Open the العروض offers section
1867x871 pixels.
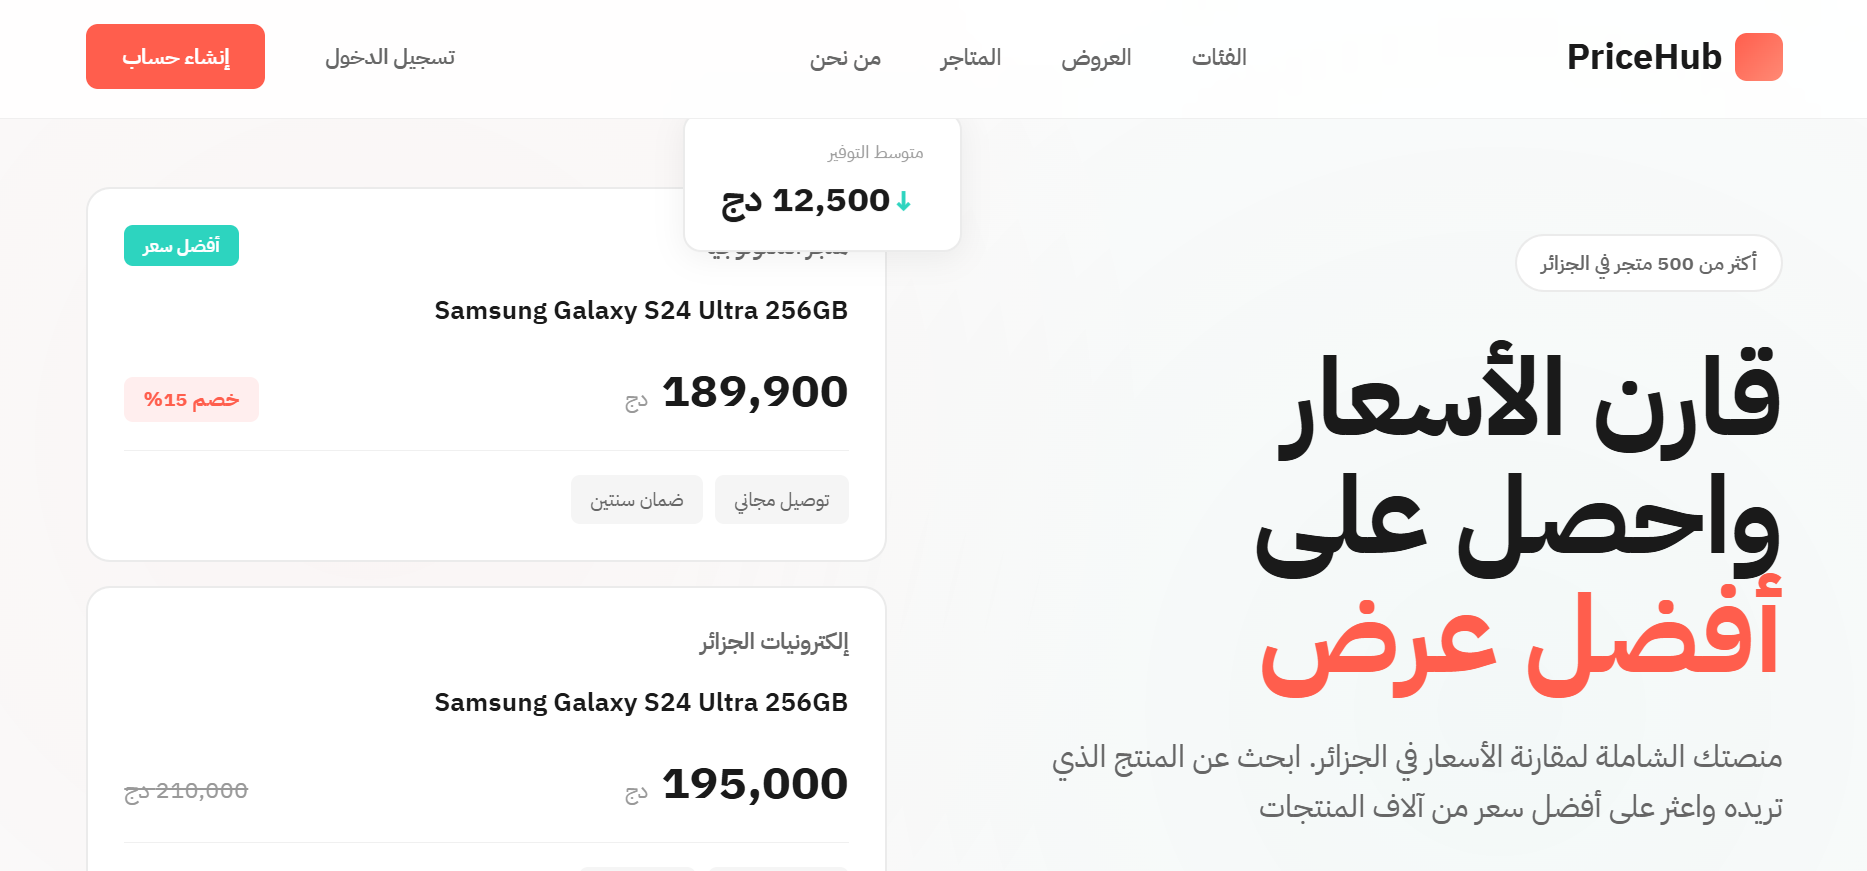[1097, 57]
